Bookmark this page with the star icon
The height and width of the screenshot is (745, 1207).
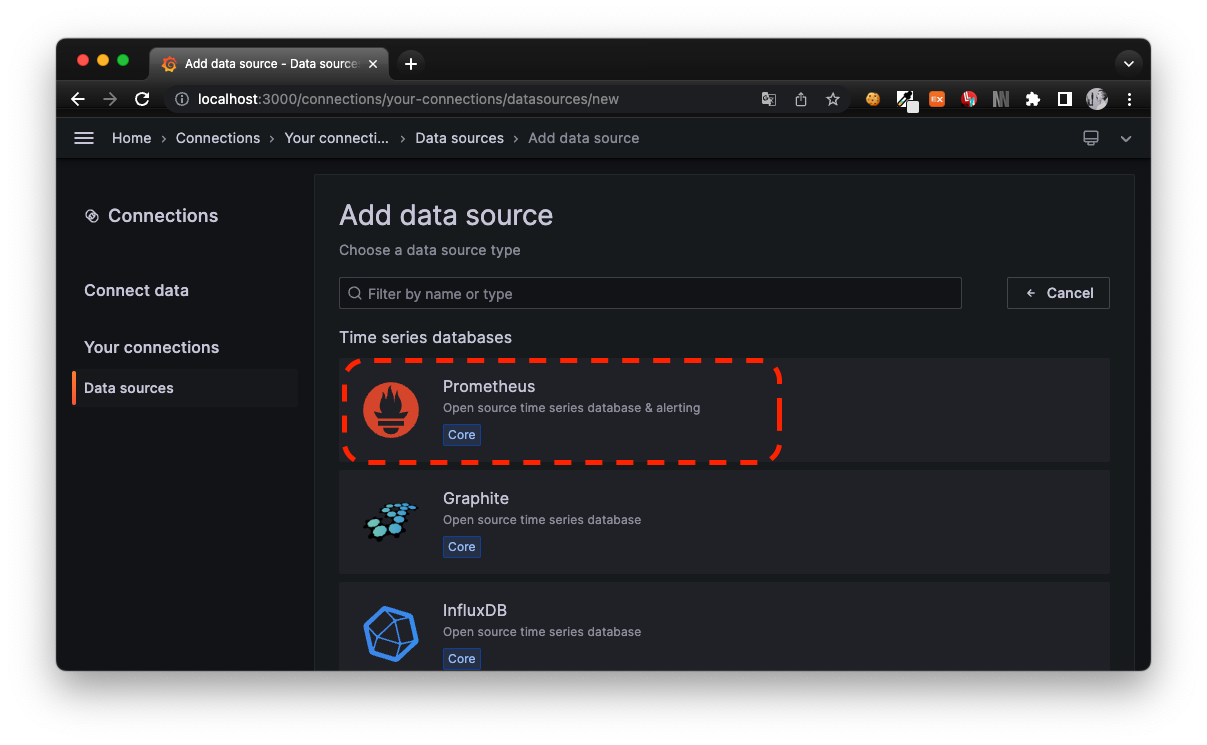pos(833,99)
